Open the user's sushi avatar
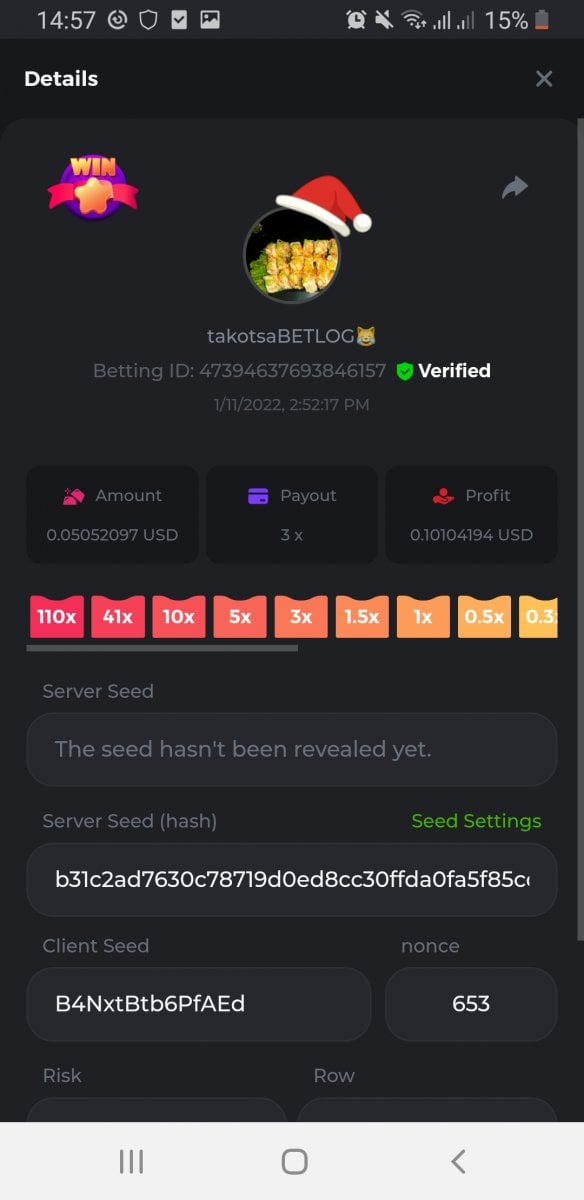 pos(291,255)
